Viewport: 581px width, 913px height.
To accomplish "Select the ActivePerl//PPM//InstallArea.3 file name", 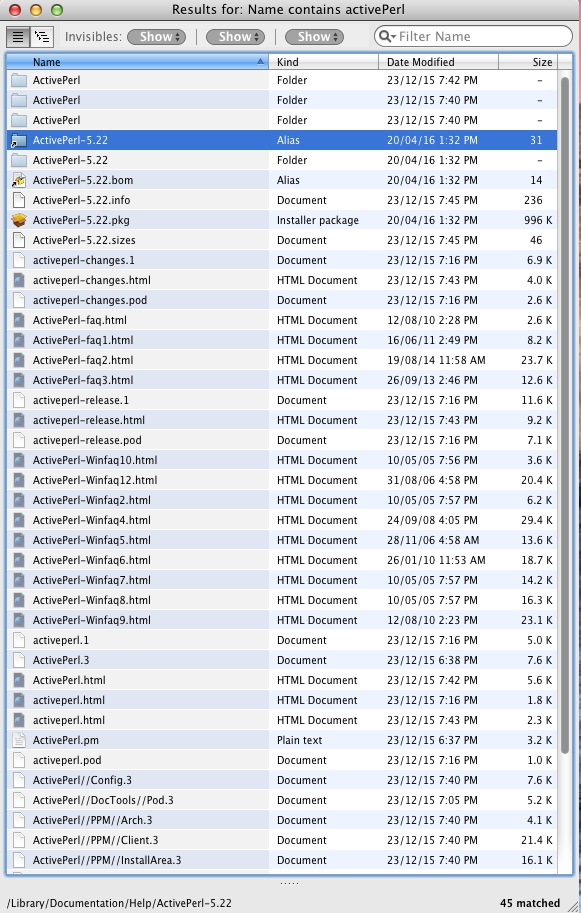I will tap(107, 860).
